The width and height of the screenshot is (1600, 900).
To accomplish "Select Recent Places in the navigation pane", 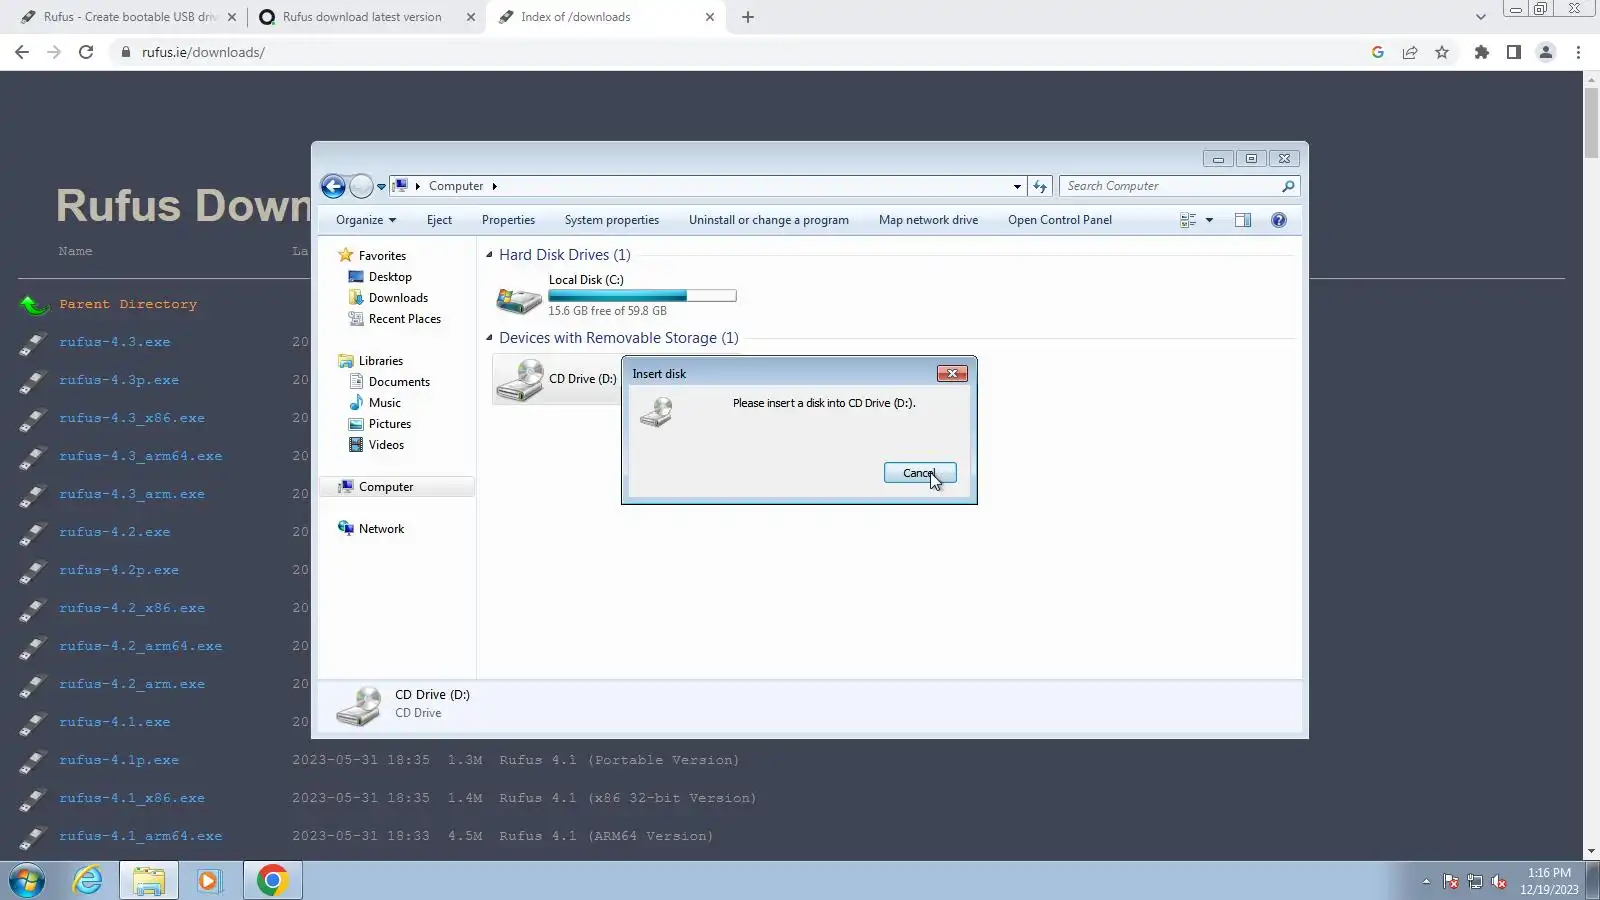I will point(405,319).
